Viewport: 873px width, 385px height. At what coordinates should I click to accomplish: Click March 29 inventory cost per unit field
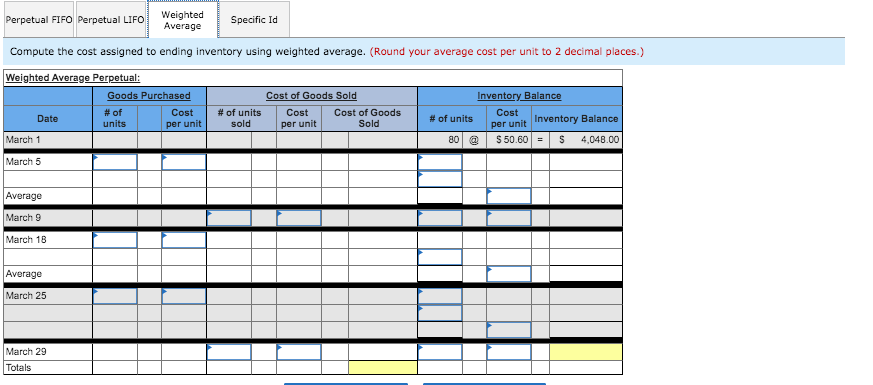coord(509,352)
